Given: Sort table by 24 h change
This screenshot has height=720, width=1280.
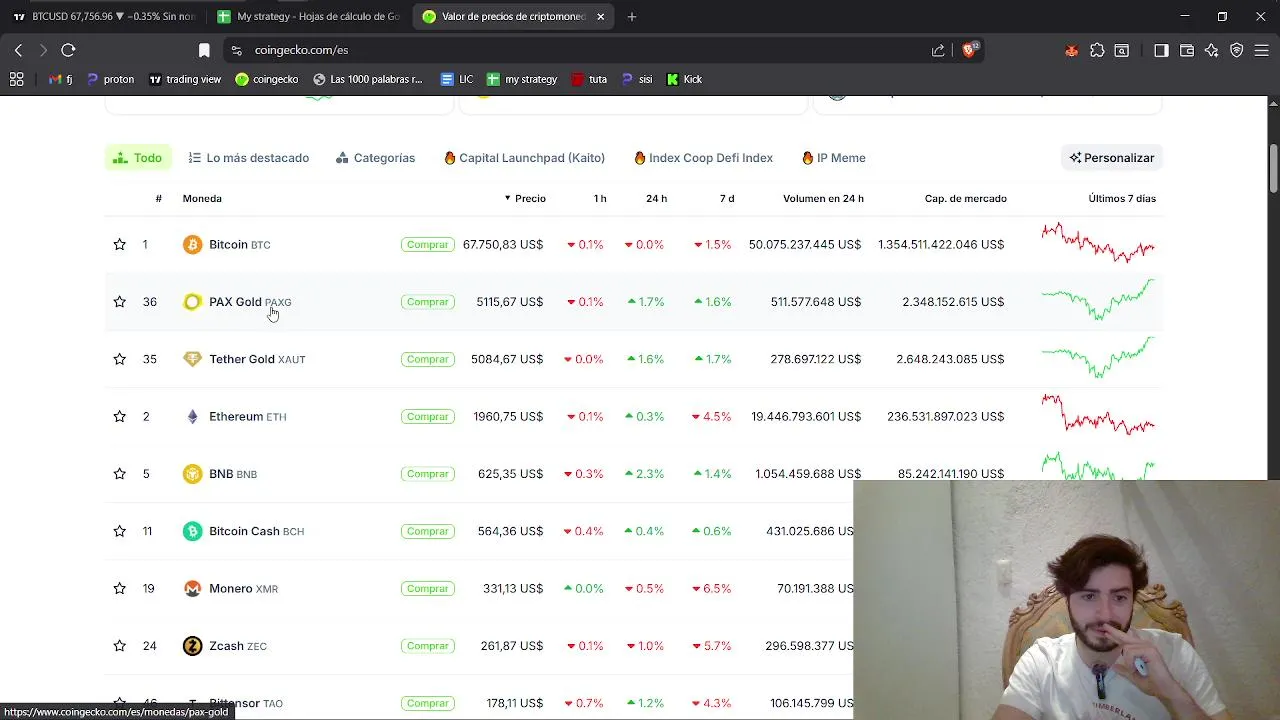Looking at the screenshot, I should pos(656,198).
